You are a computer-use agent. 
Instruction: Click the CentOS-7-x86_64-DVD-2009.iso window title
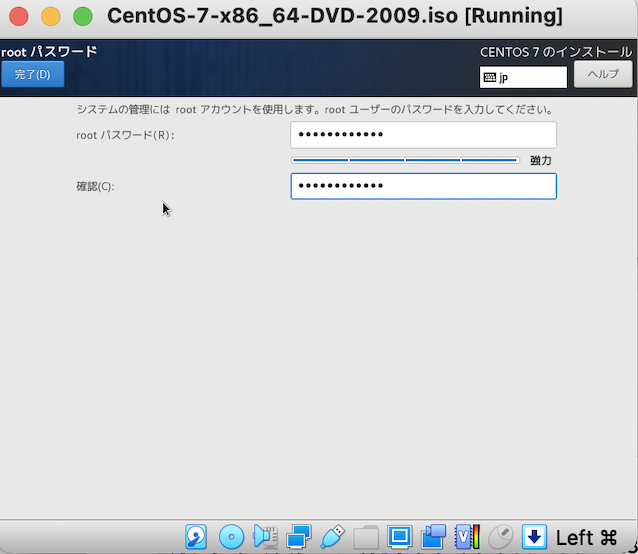click(x=335, y=16)
